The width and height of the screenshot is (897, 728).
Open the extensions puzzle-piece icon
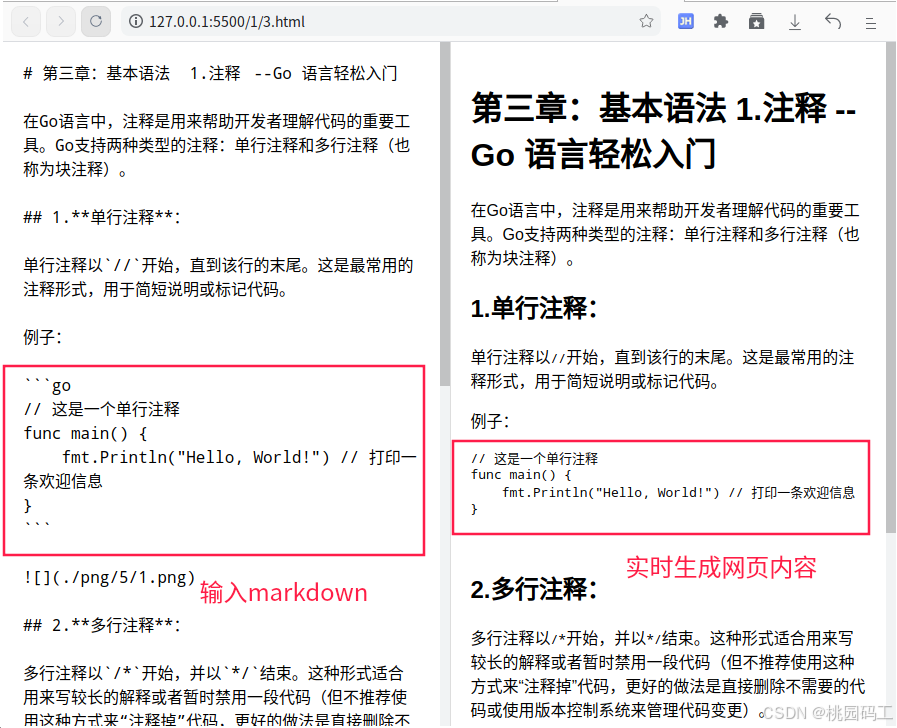point(721,22)
